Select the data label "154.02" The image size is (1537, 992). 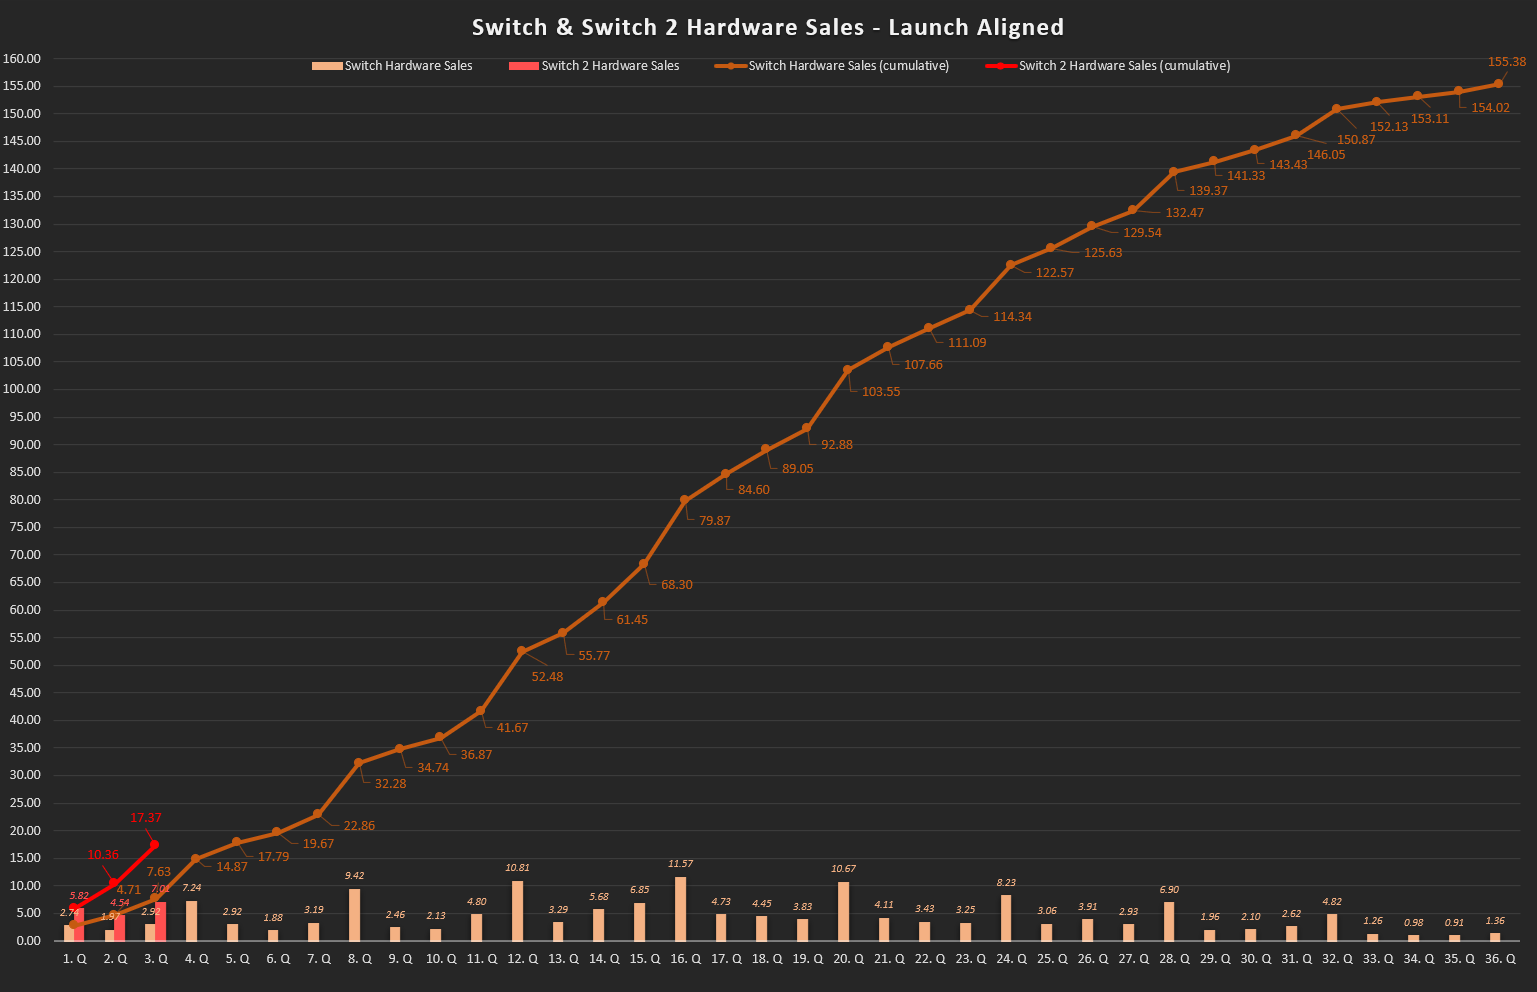point(1491,108)
